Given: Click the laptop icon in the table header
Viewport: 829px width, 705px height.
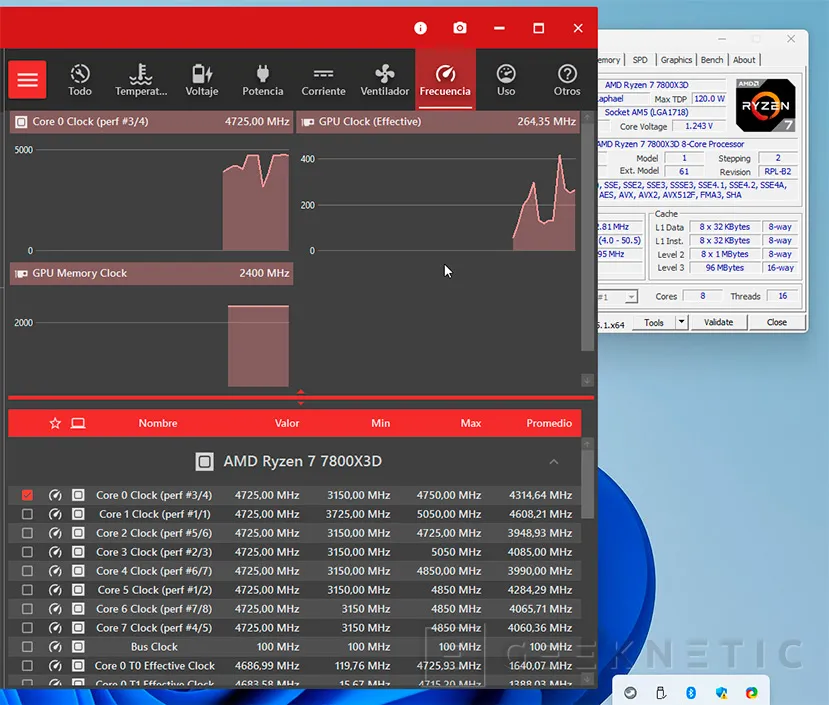Looking at the screenshot, I should [78, 423].
